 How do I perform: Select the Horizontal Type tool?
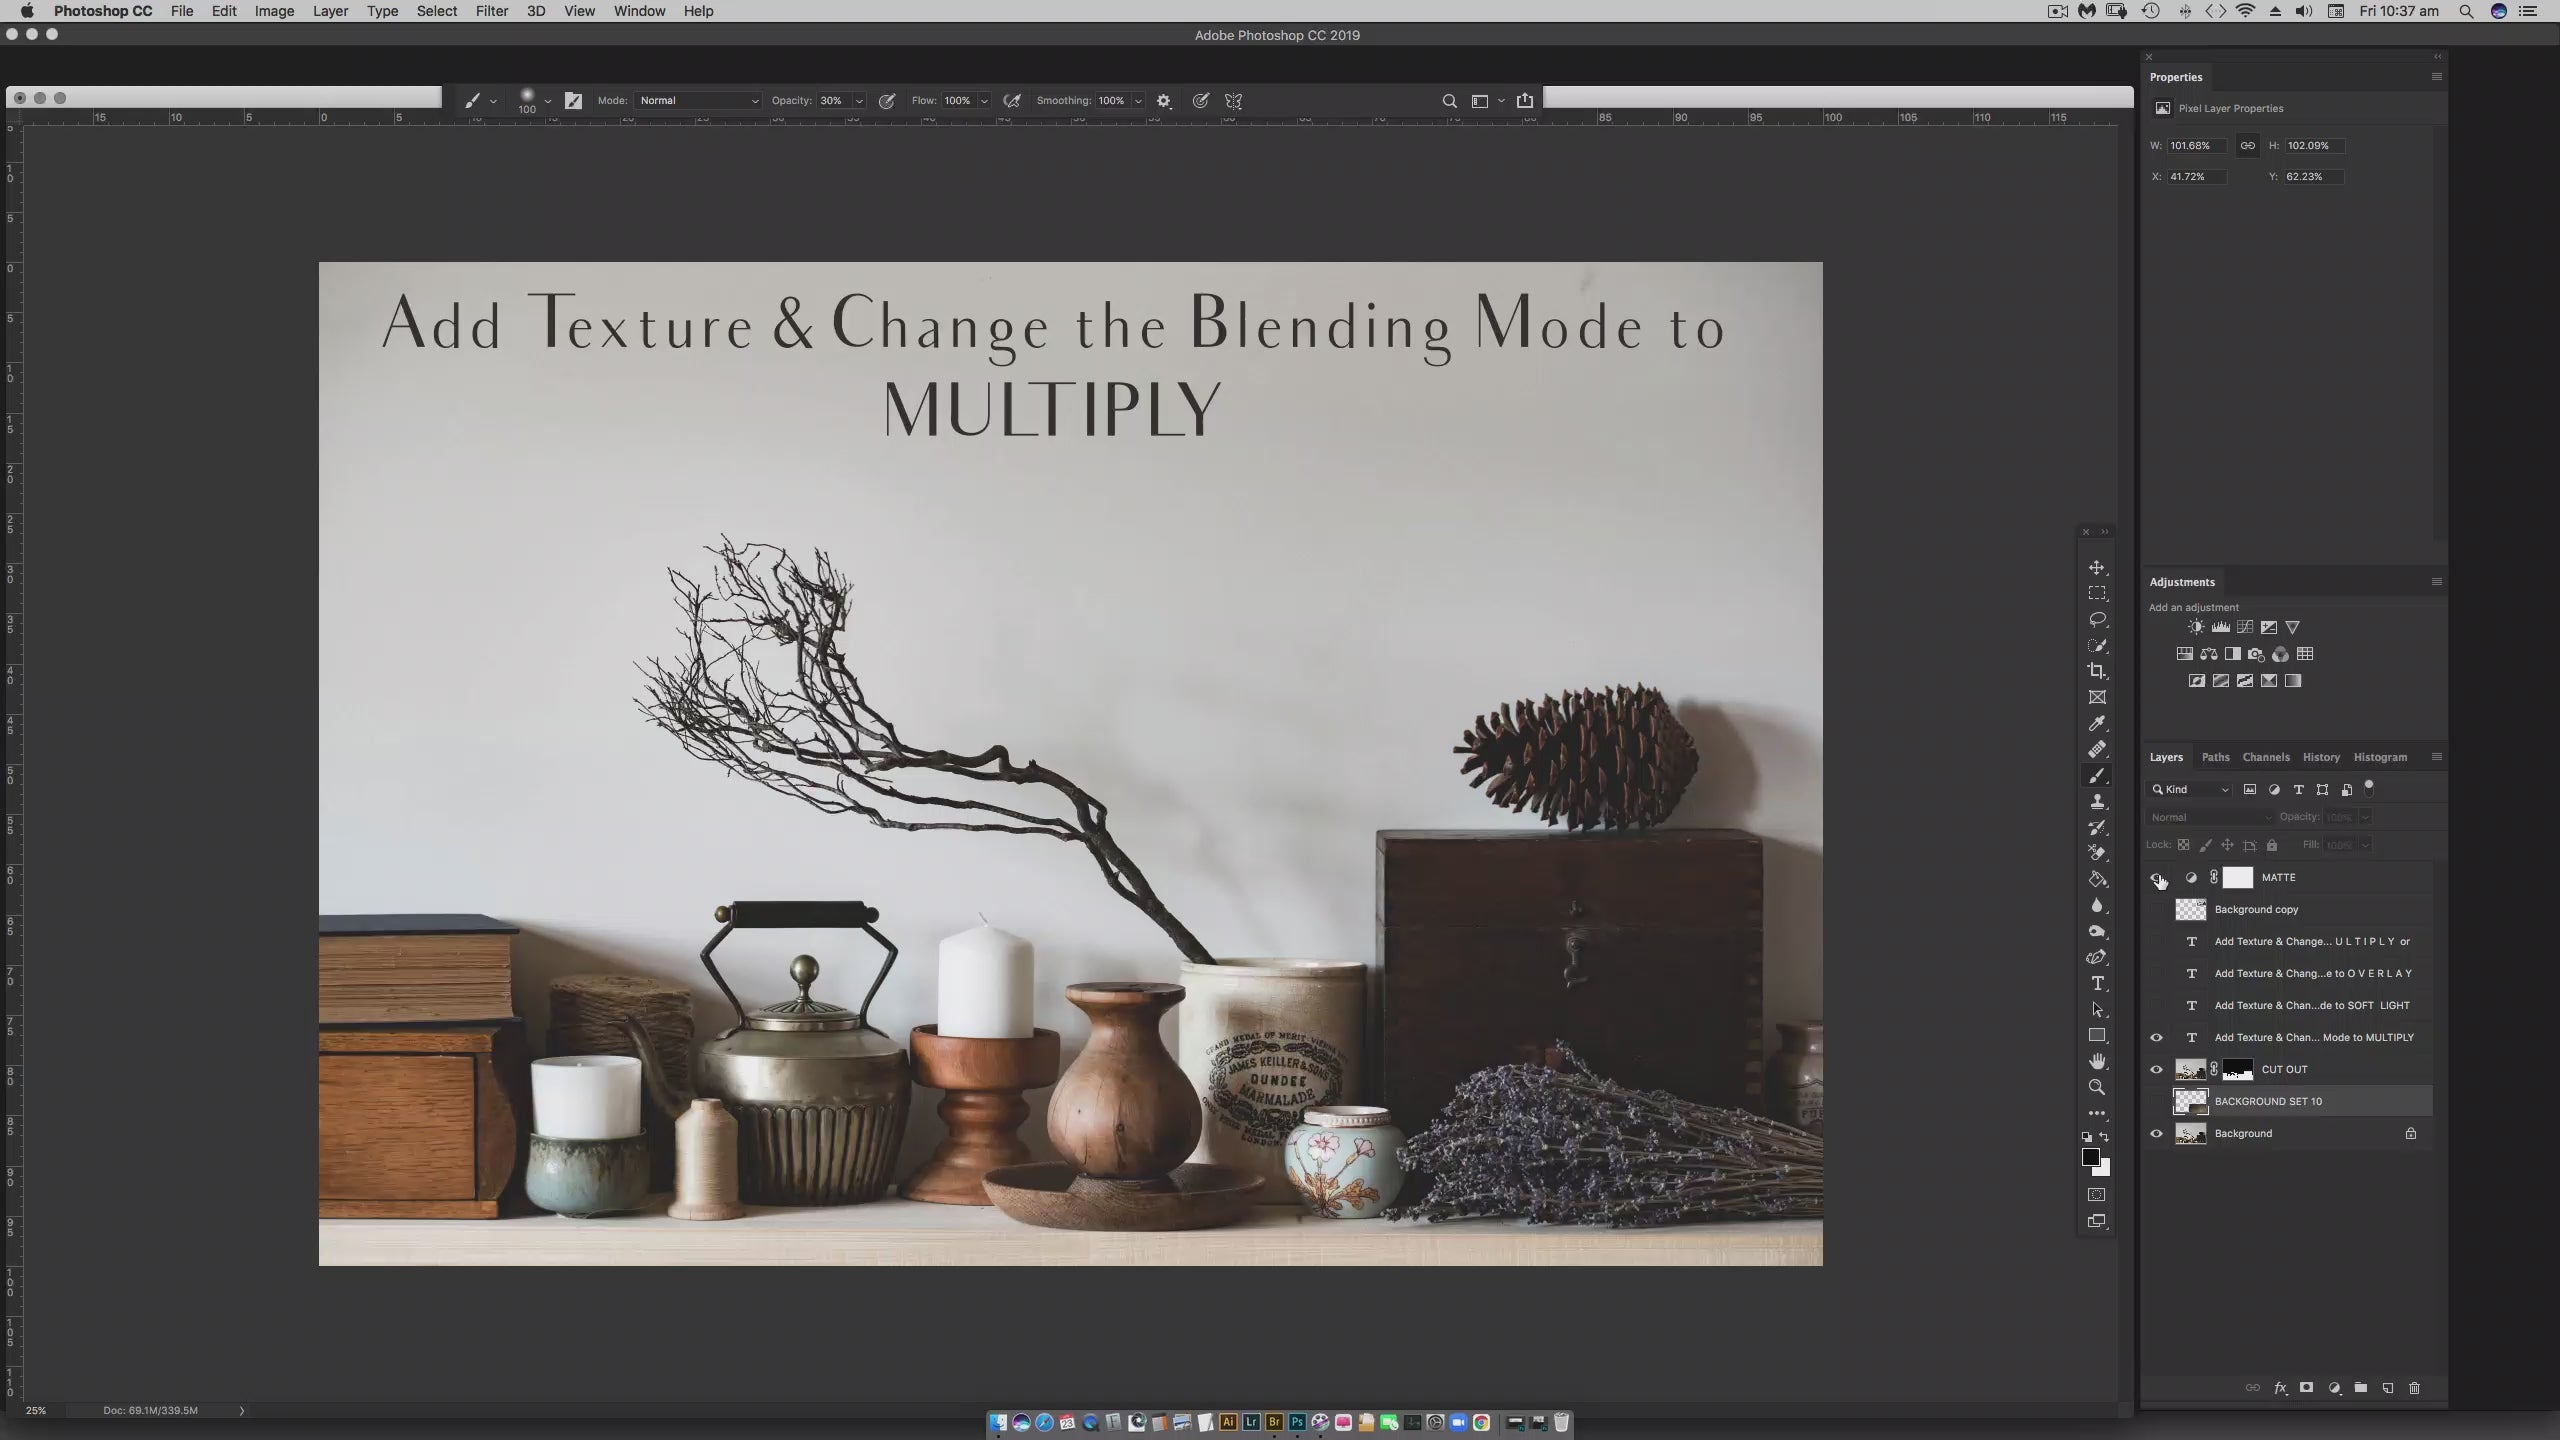[x=2097, y=983]
